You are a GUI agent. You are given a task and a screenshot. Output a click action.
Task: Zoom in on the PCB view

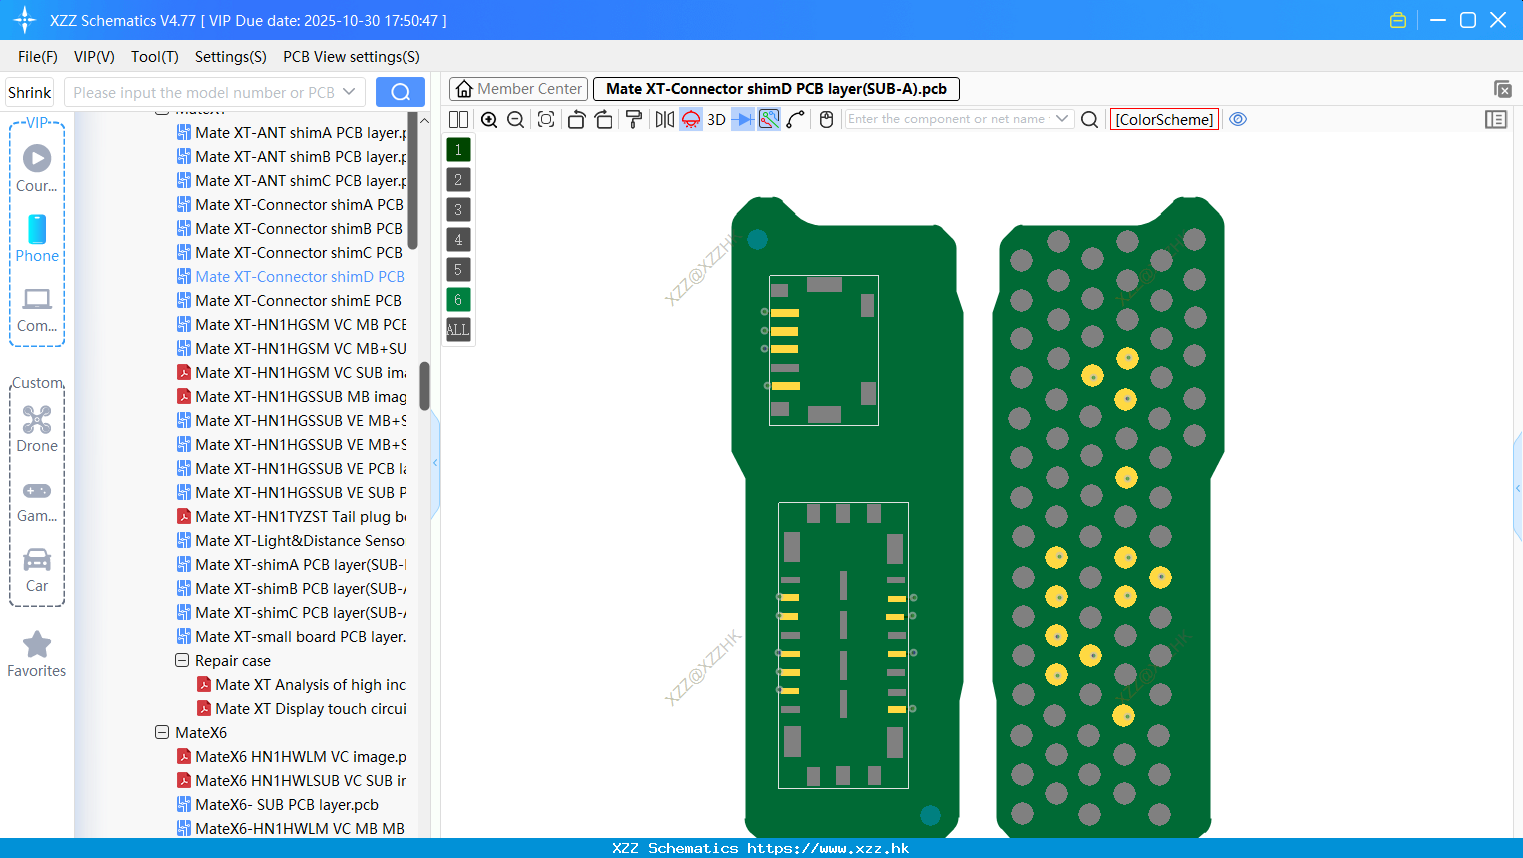tap(489, 119)
